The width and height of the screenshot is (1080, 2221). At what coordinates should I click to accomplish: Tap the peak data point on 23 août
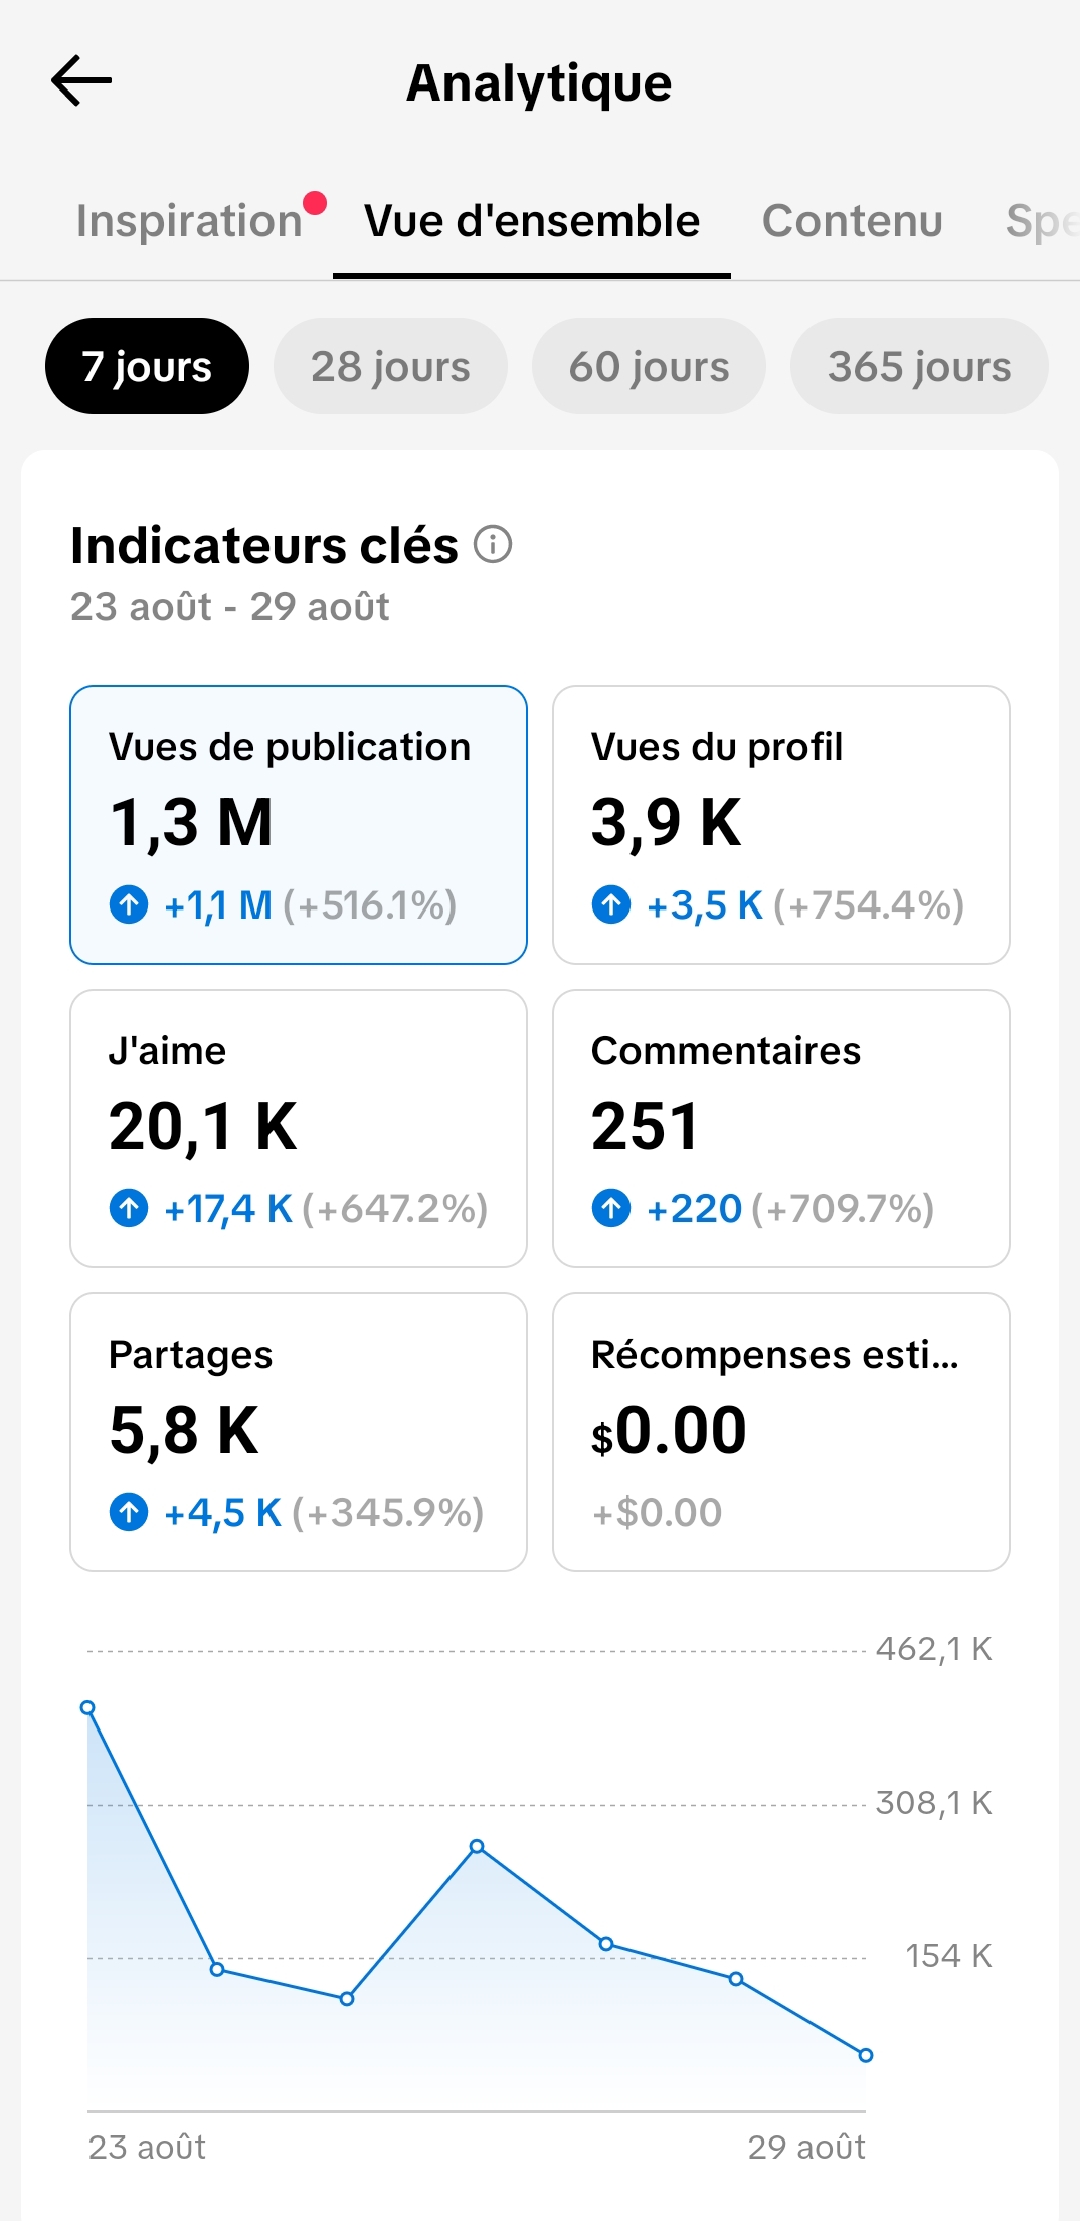point(88,1707)
